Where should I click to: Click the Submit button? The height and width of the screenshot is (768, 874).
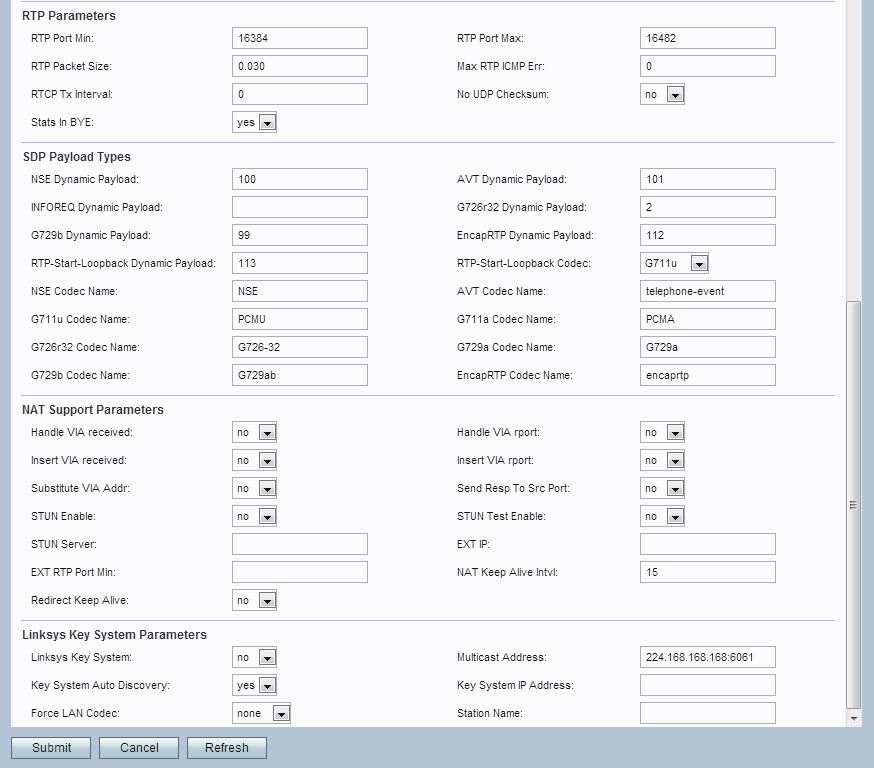[51, 747]
